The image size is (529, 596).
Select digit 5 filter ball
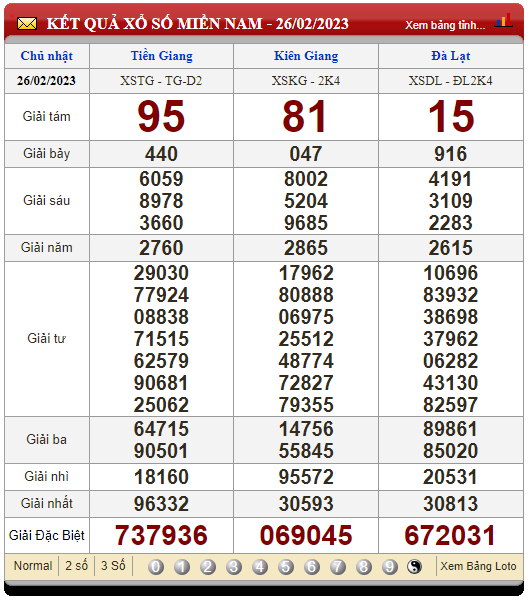286,567
